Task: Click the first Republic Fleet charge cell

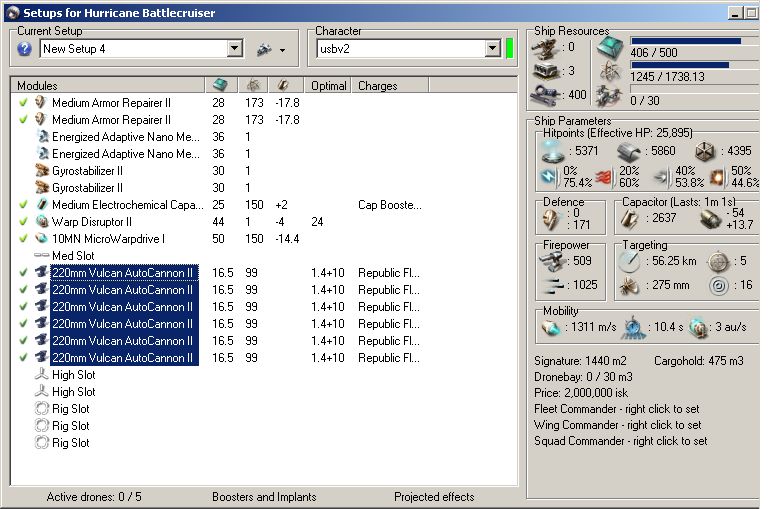Action: 389,273
